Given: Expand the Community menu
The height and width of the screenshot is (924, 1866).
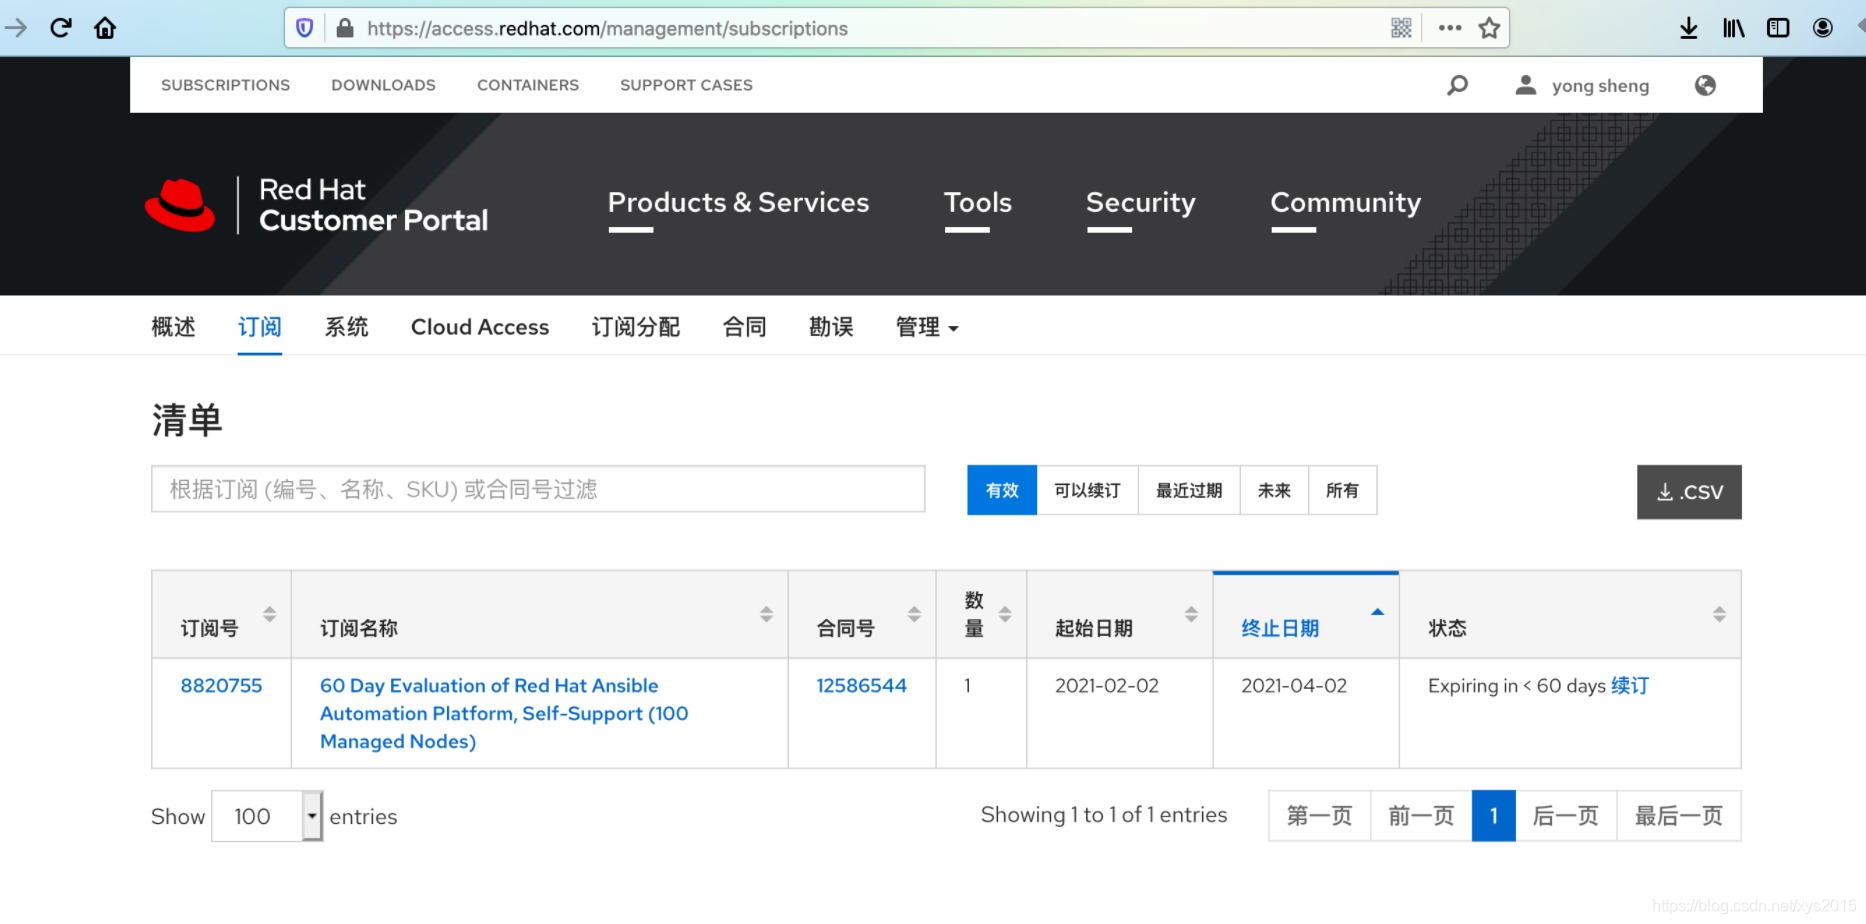Looking at the screenshot, I should [1345, 203].
